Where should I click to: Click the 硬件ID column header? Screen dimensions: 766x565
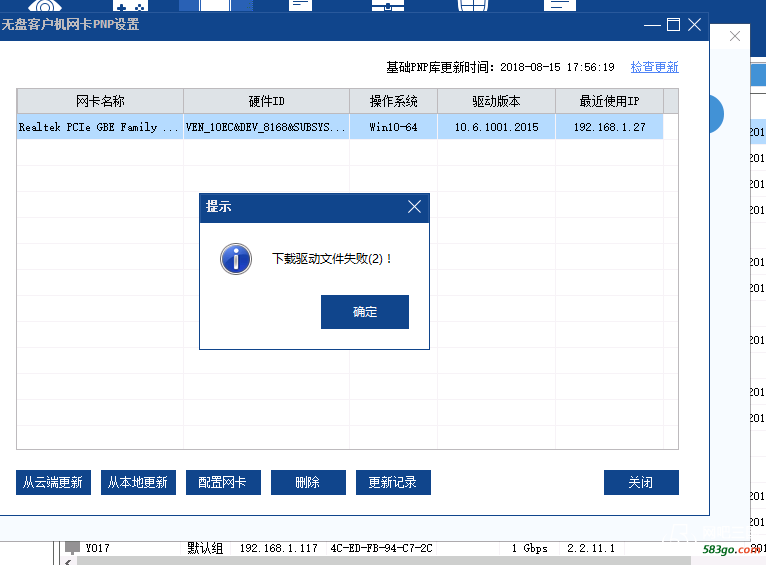pos(266,101)
